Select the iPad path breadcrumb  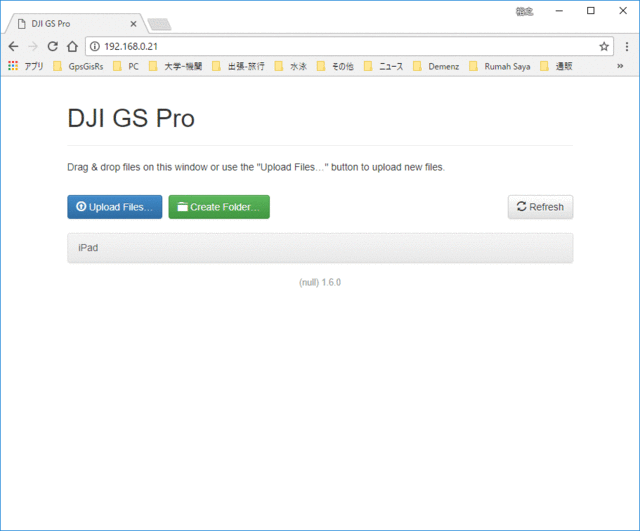click(88, 248)
